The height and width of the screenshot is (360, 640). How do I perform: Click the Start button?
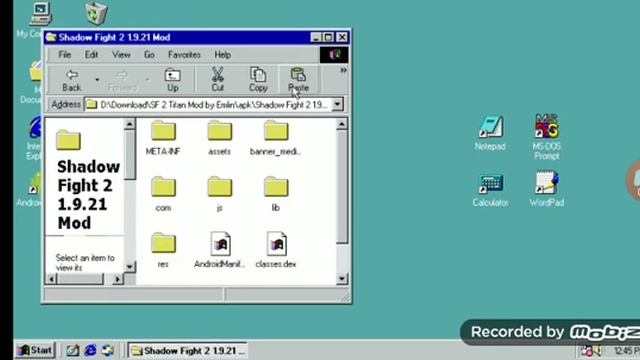pyautogui.click(x=35, y=350)
